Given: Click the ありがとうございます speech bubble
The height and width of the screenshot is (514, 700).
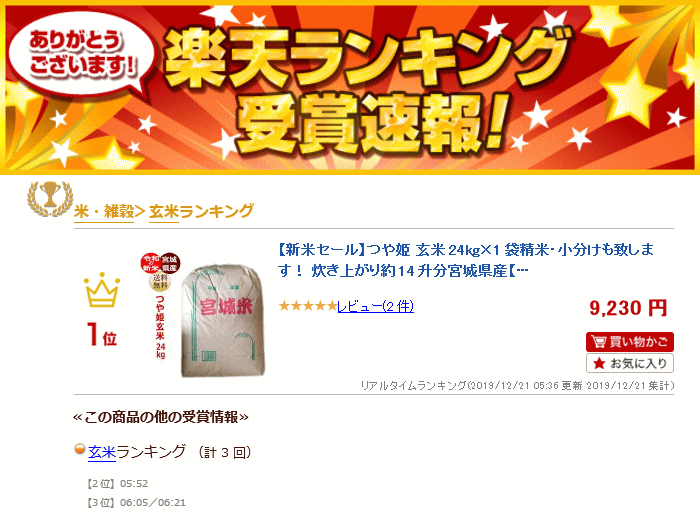Looking at the screenshot, I should coord(81,53).
